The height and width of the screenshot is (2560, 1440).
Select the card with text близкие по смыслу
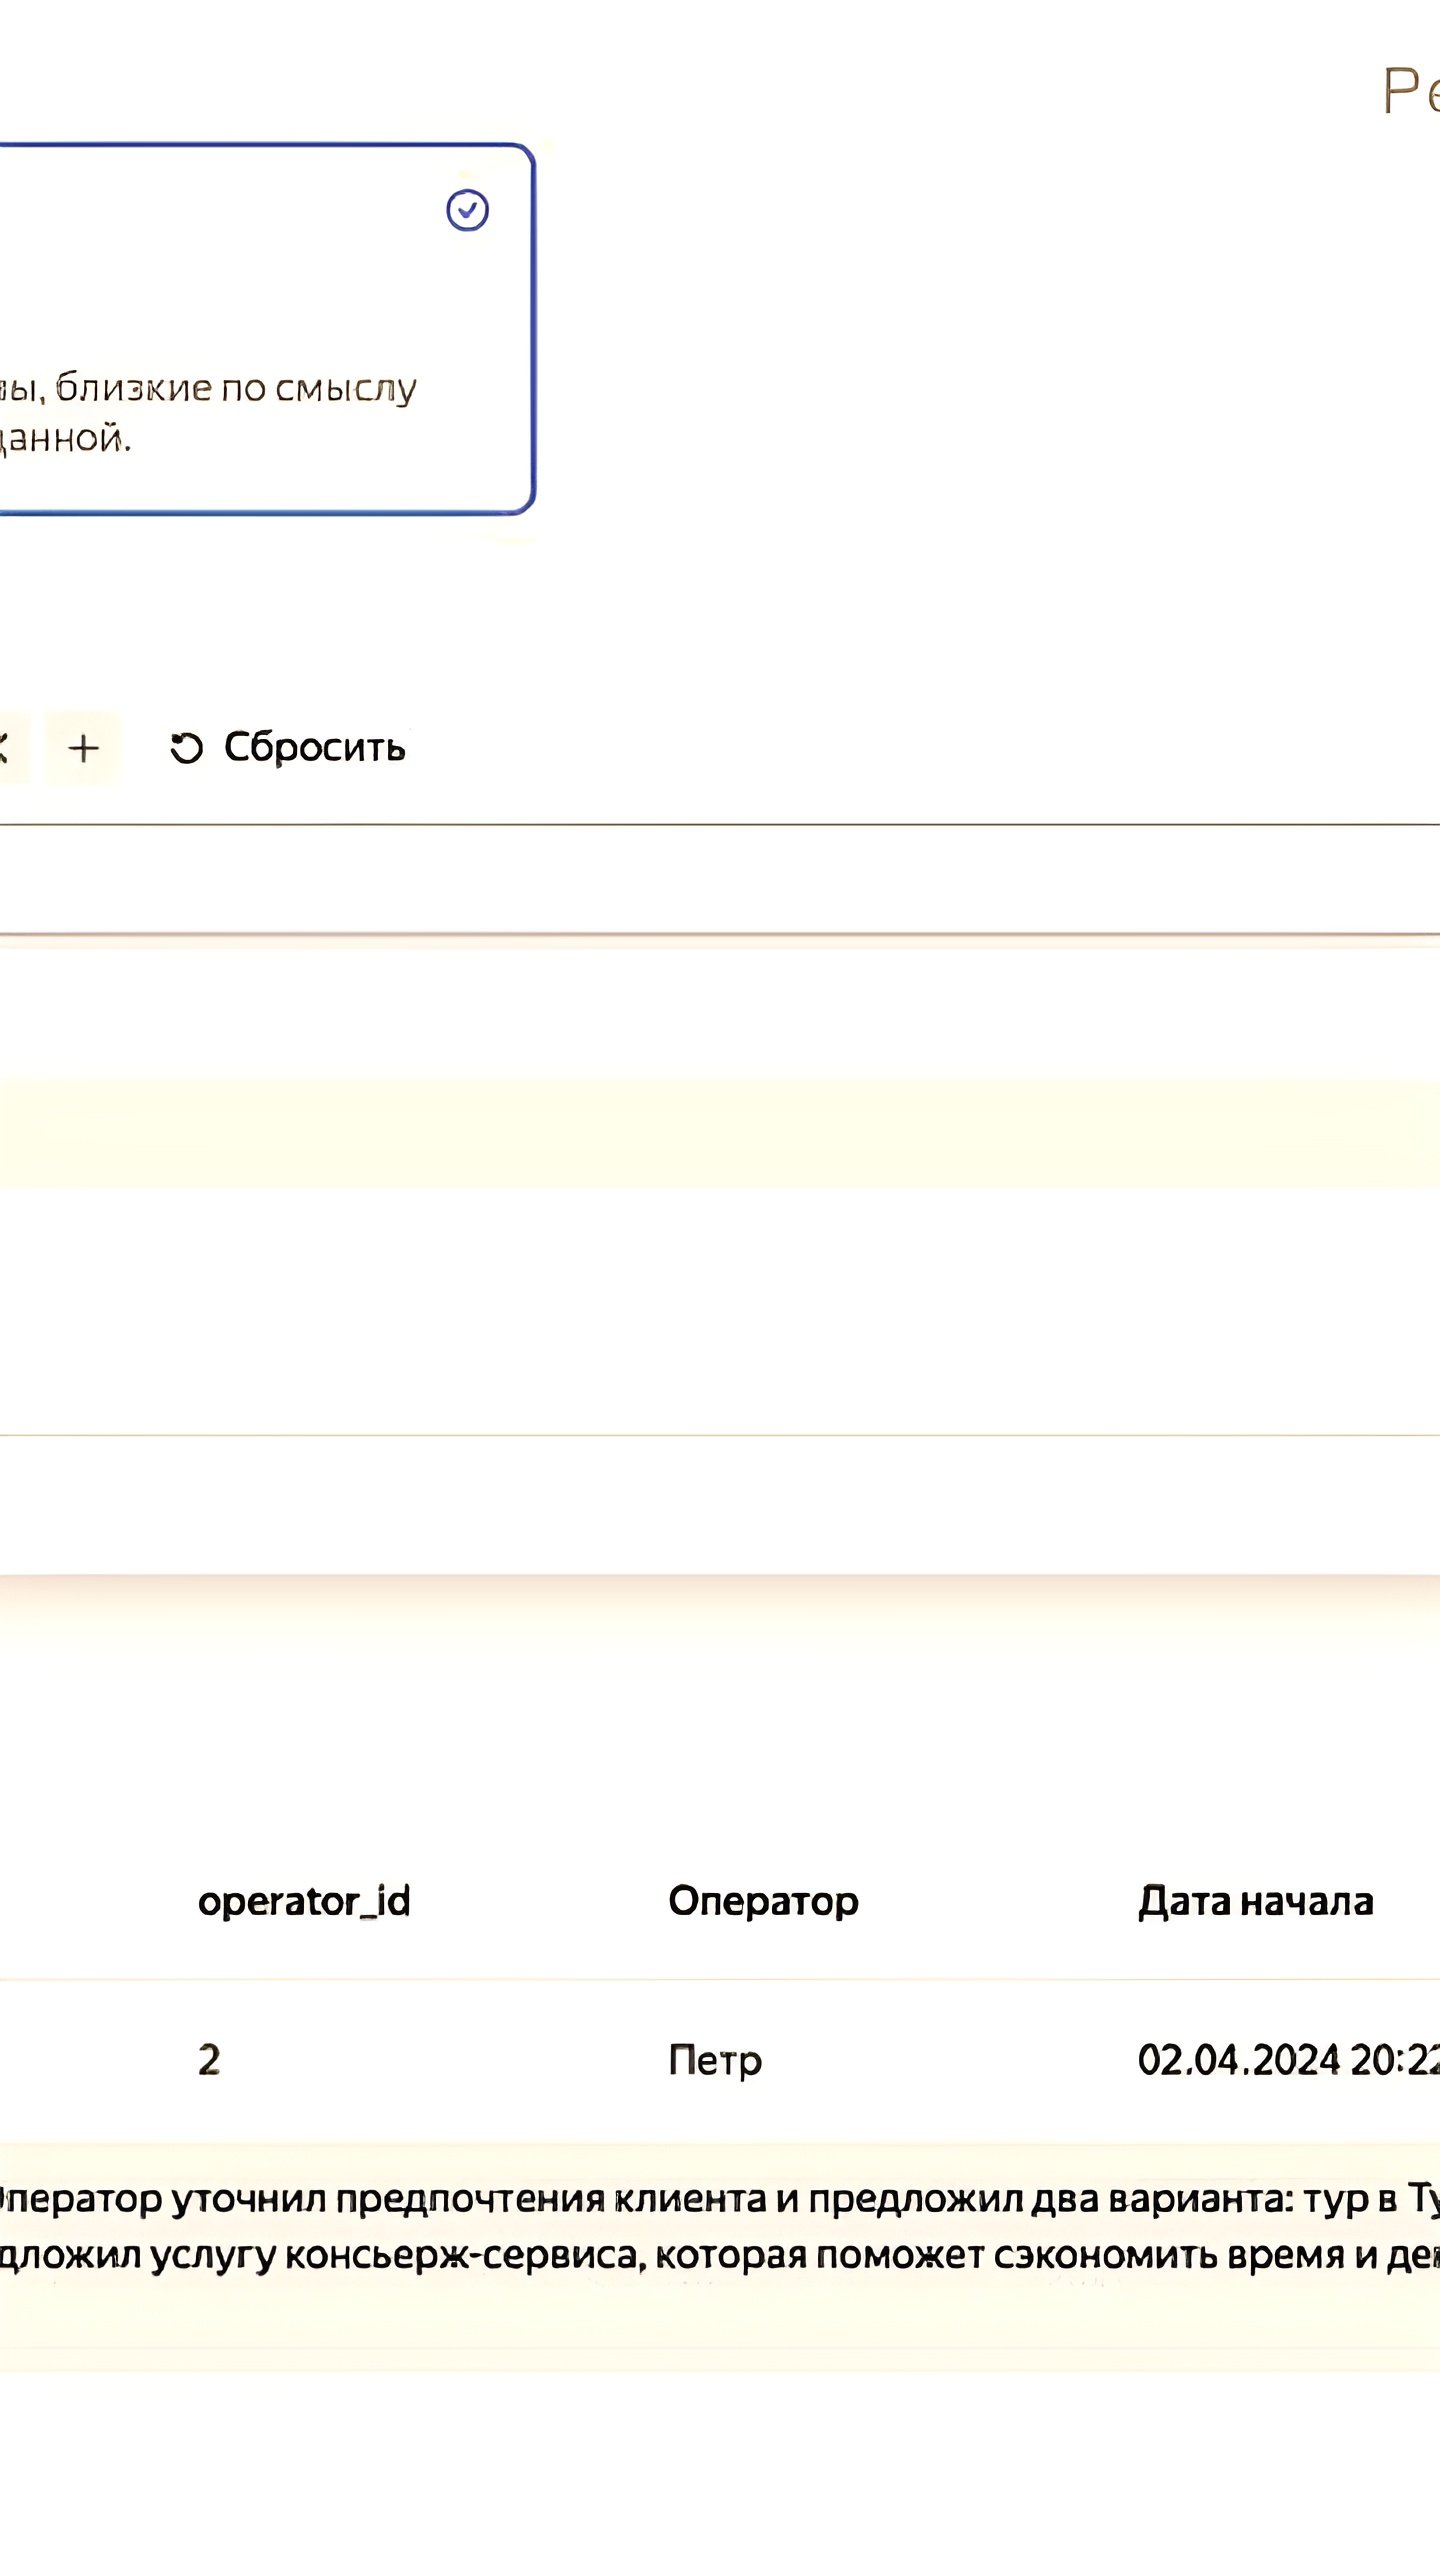(266, 329)
